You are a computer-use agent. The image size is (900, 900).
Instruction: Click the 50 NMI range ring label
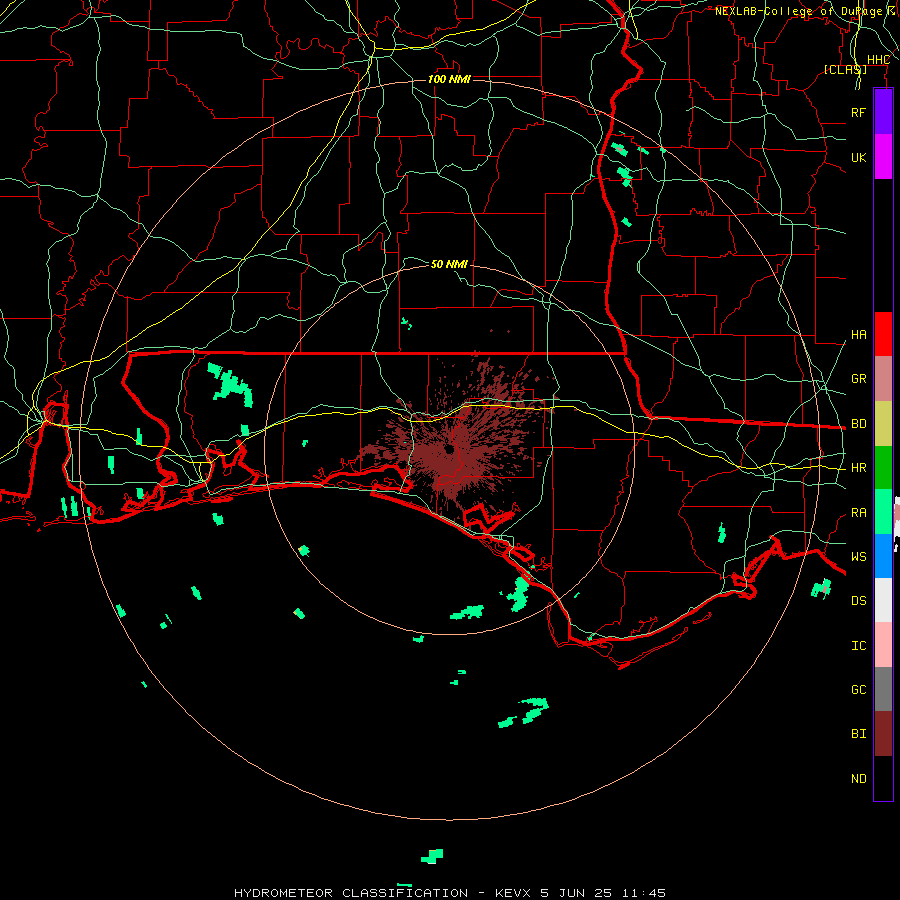(x=449, y=264)
